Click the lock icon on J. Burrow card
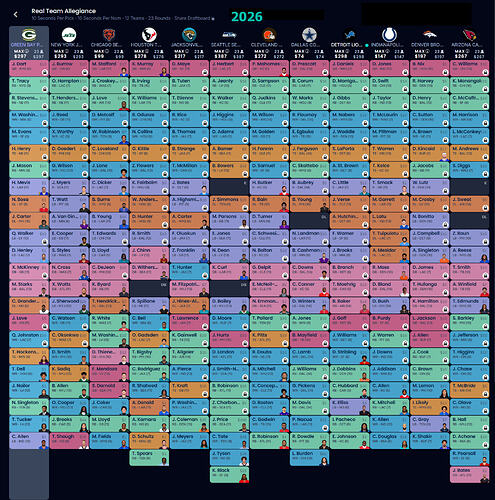This screenshot has width=495, height=500. pos(85,72)
